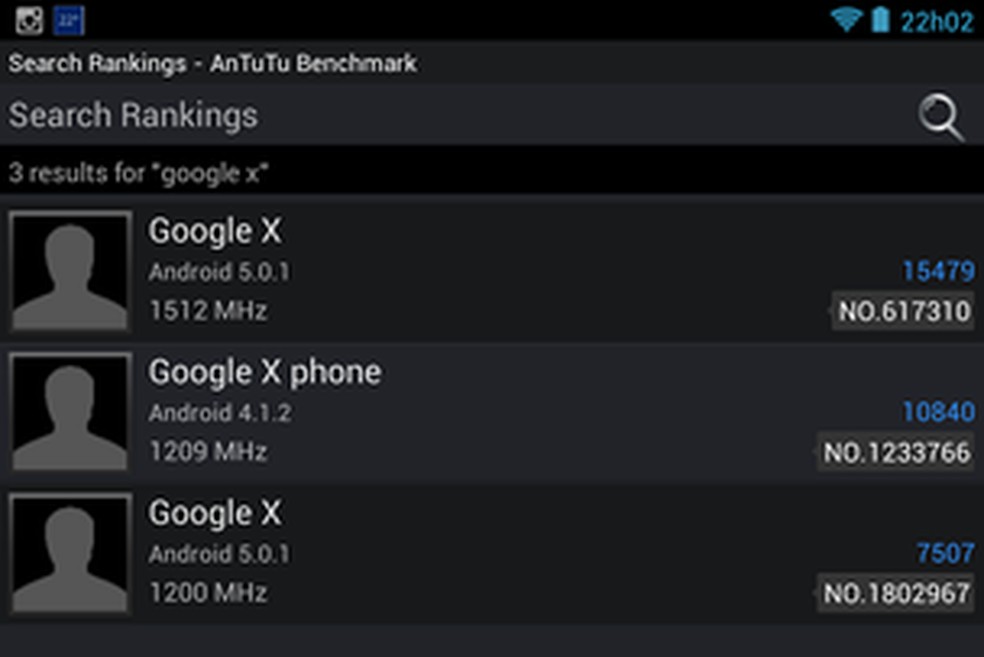Tap the Search Rankings - AnTuTu Benchmark title bar
The width and height of the screenshot is (984, 657).
[213, 63]
